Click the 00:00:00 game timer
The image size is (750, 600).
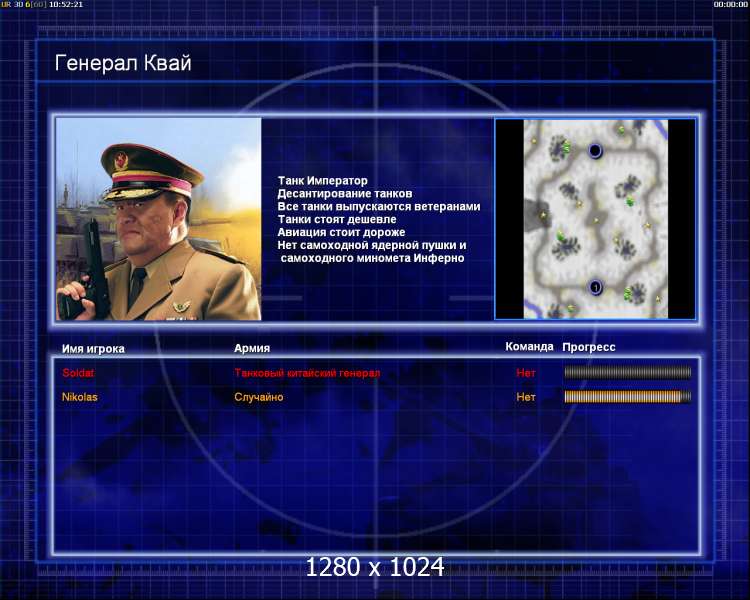tap(730, 4)
